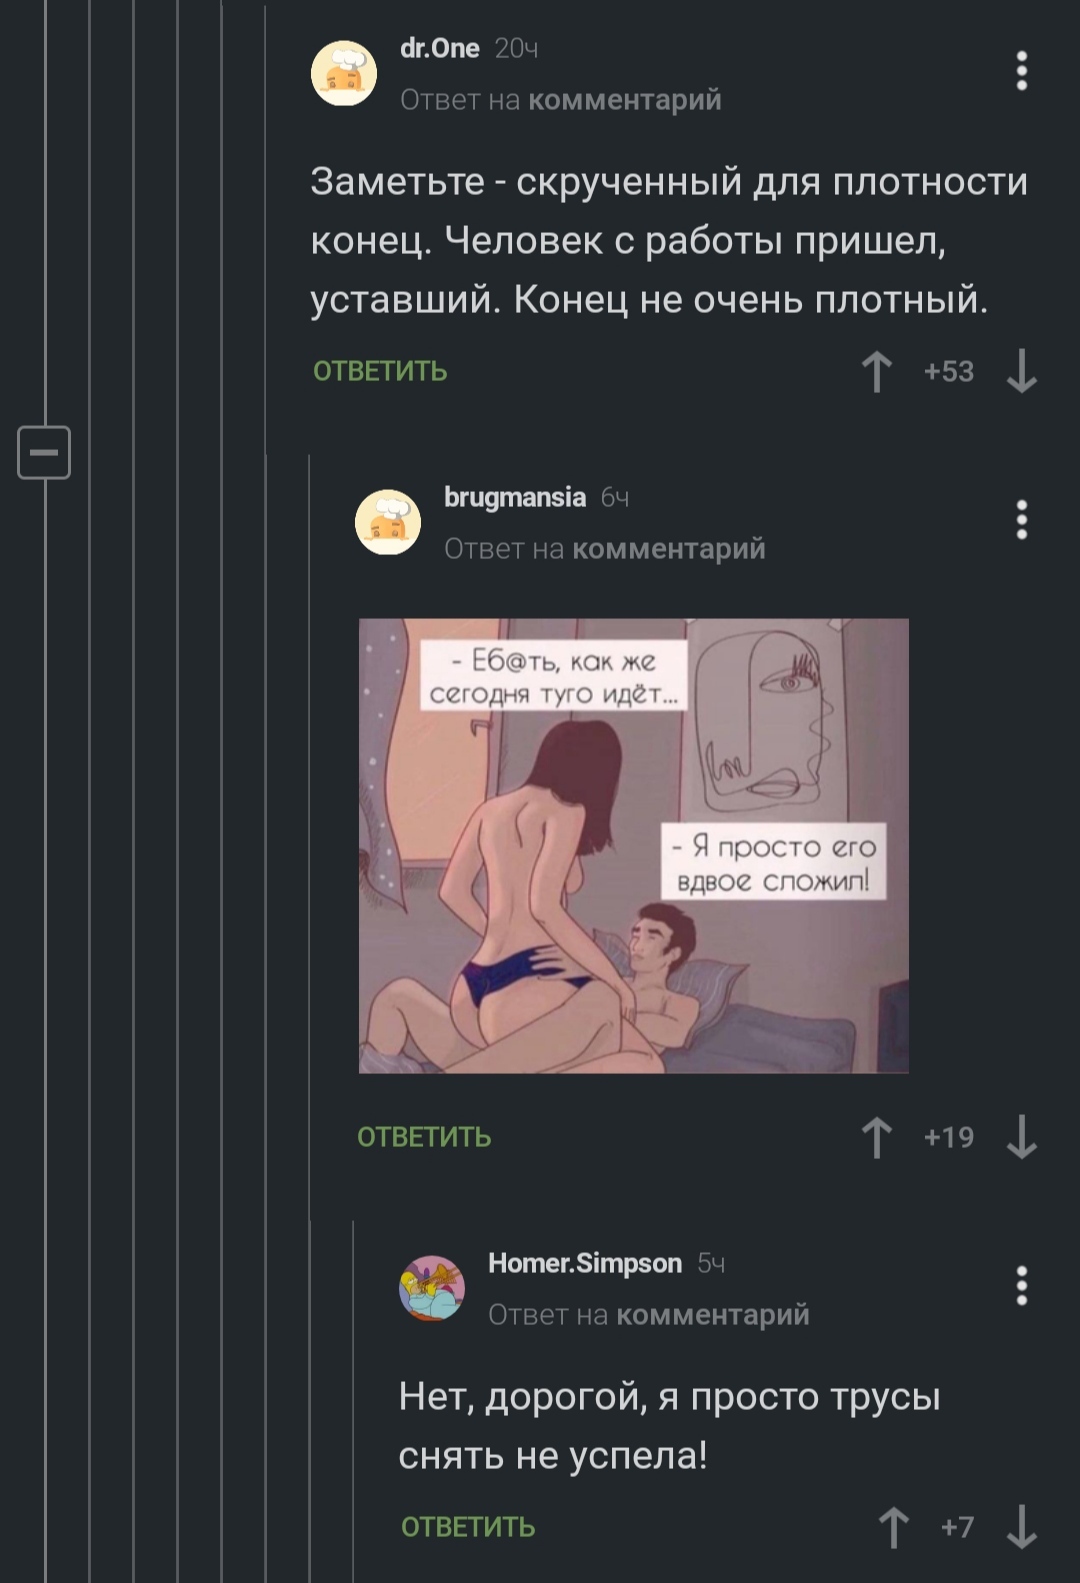Follow 'комментарий' parent link in dr.One's reply
Image resolution: width=1080 pixels, height=1583 pixels.
click(625, 100)
